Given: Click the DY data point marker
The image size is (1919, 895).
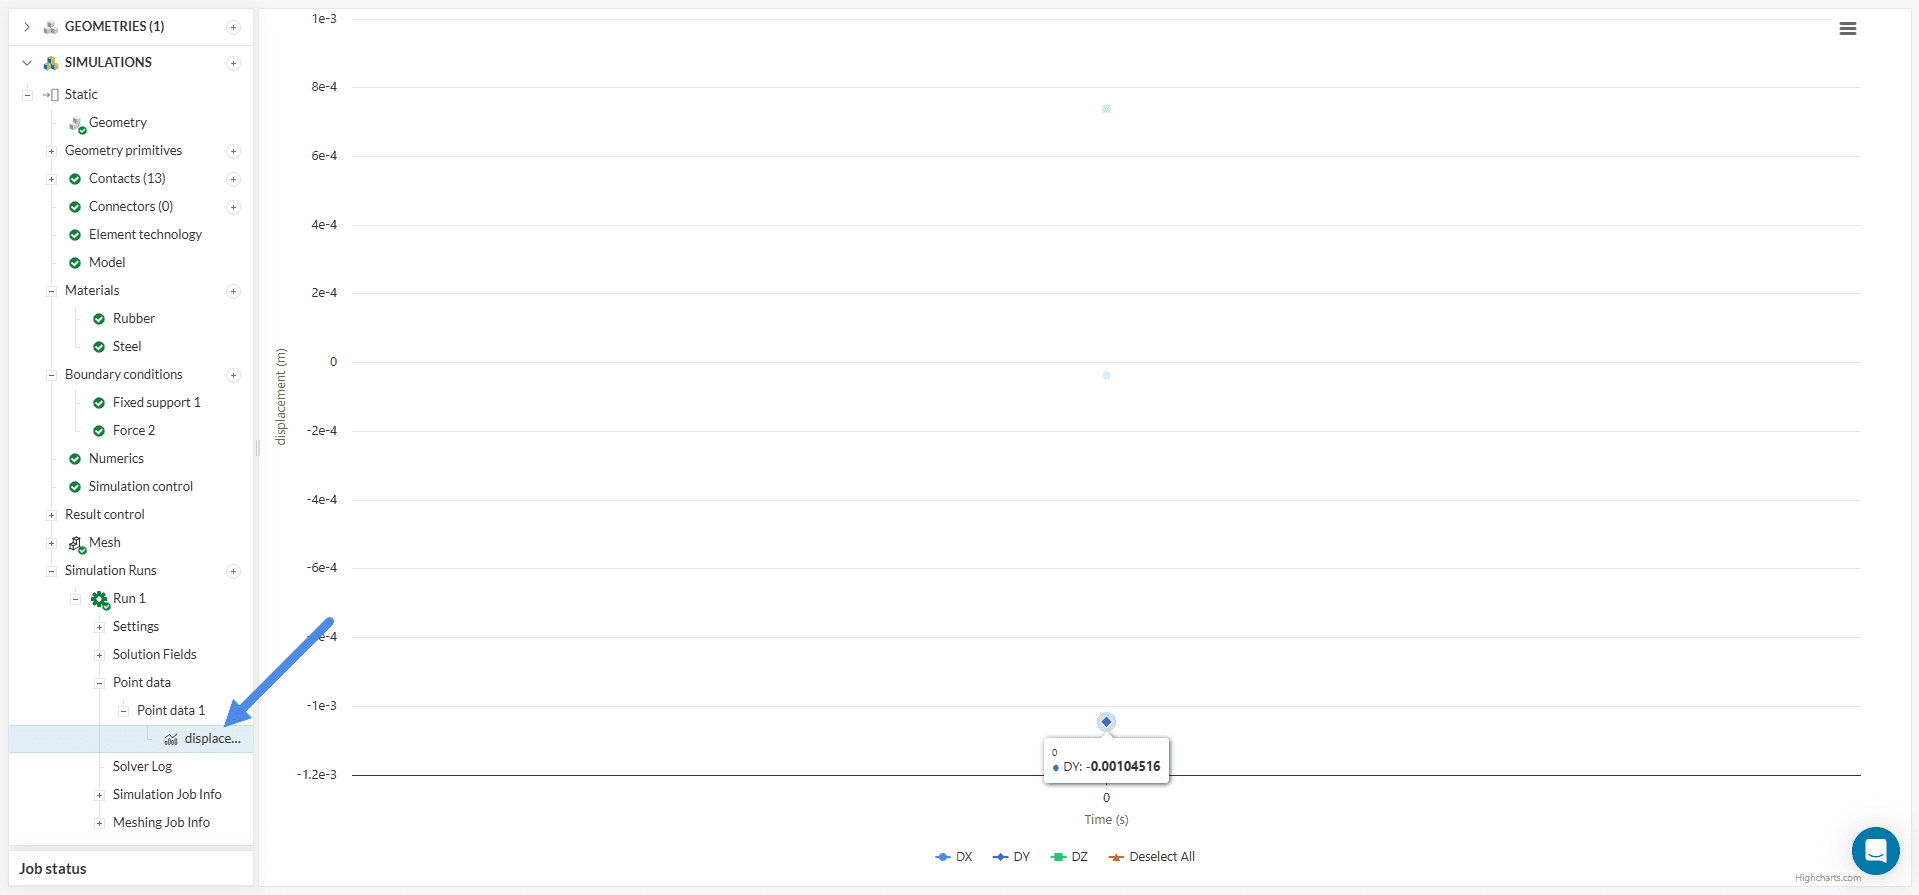Looking at the screenshot, I should (x=1106, y=722).
